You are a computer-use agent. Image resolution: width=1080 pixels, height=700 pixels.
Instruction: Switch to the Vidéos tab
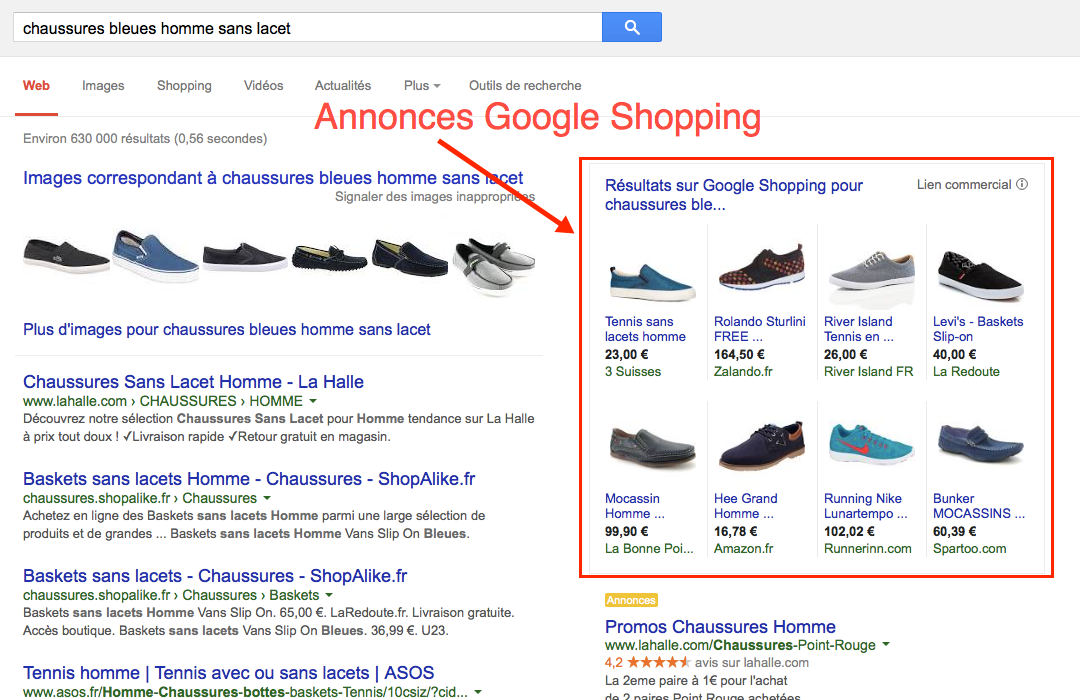pos(263,85)
